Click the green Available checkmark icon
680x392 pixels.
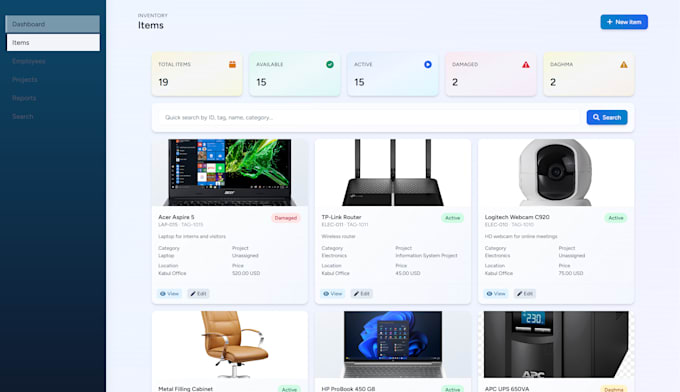point(330,65)
